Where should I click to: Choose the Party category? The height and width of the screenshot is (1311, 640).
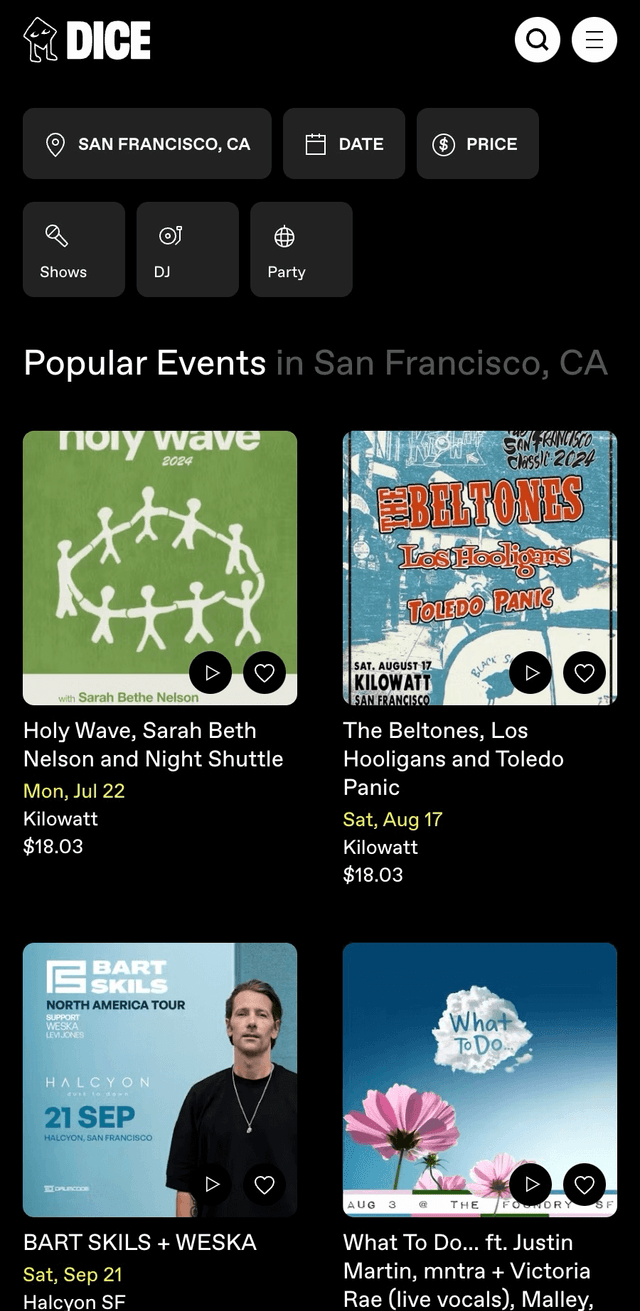click(x=301, y=249)
